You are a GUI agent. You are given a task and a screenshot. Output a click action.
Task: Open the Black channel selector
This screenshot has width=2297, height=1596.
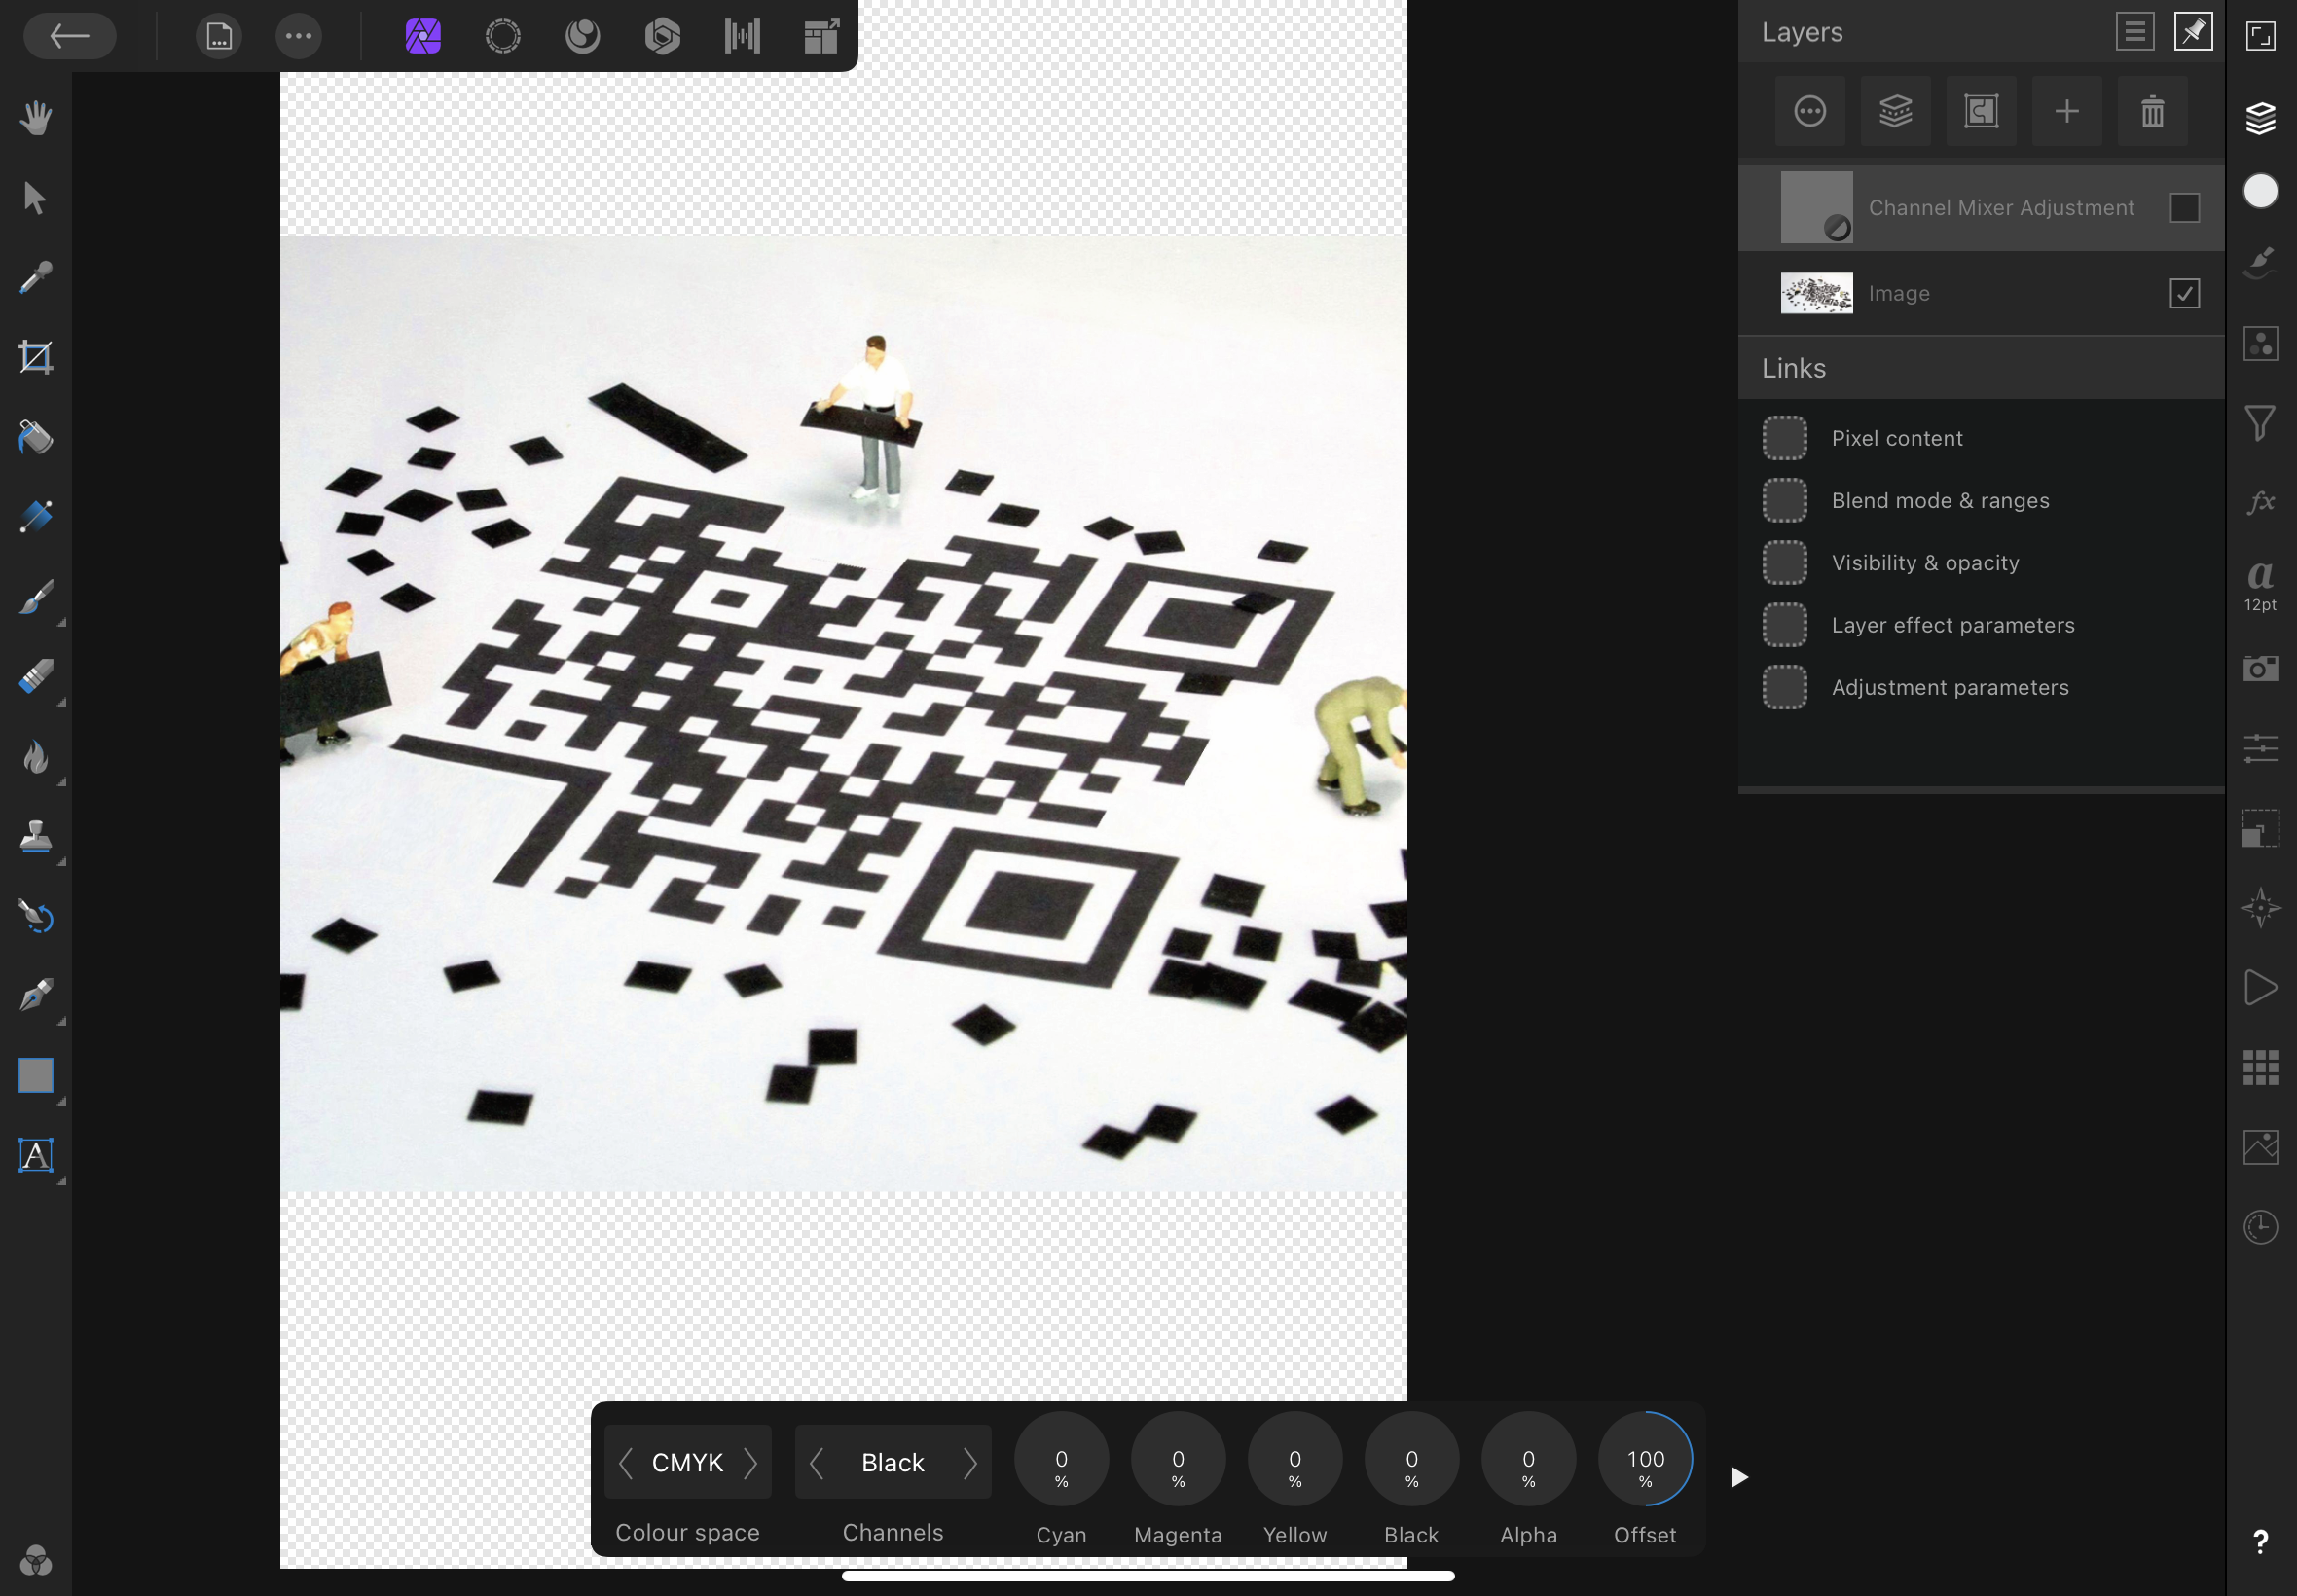(x=893, y=1462)
